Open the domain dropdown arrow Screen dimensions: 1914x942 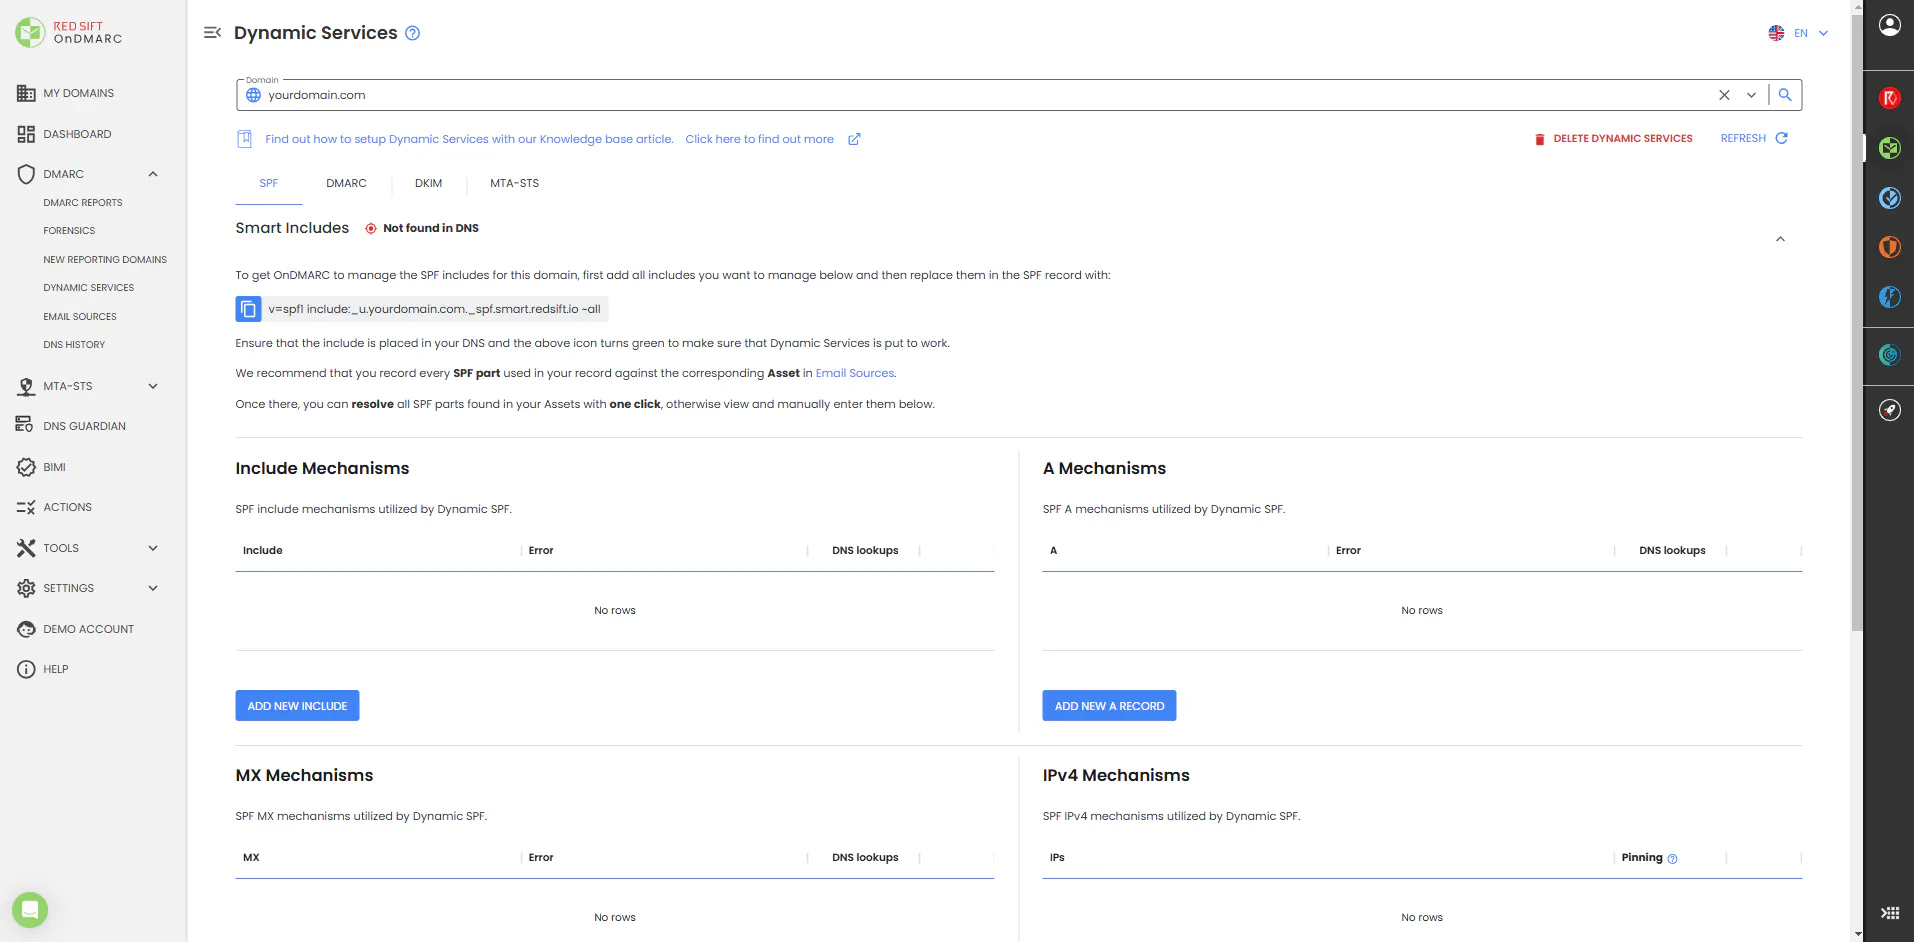click(1751, 95)
